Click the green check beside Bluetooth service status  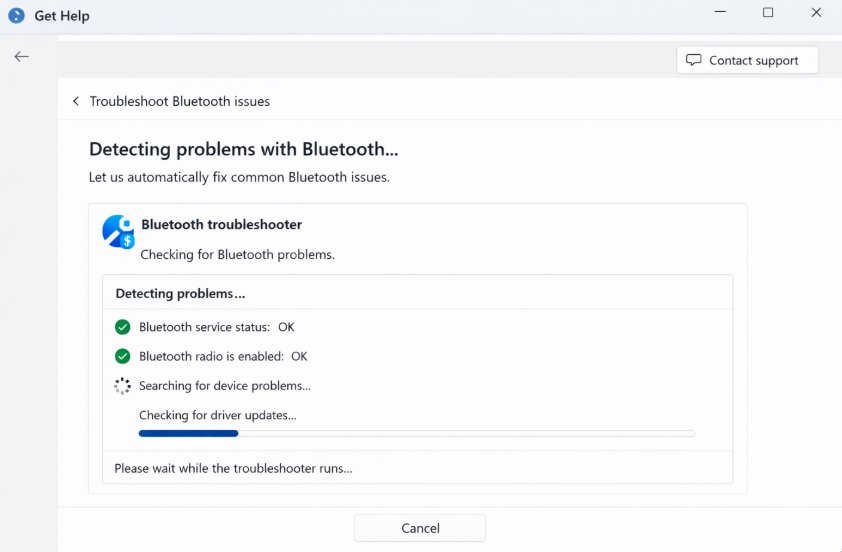pos(122,327)
